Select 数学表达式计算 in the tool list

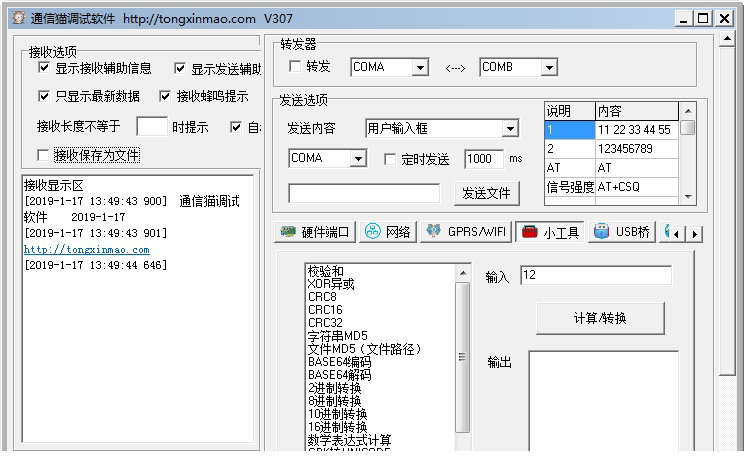tap(349, 440)
